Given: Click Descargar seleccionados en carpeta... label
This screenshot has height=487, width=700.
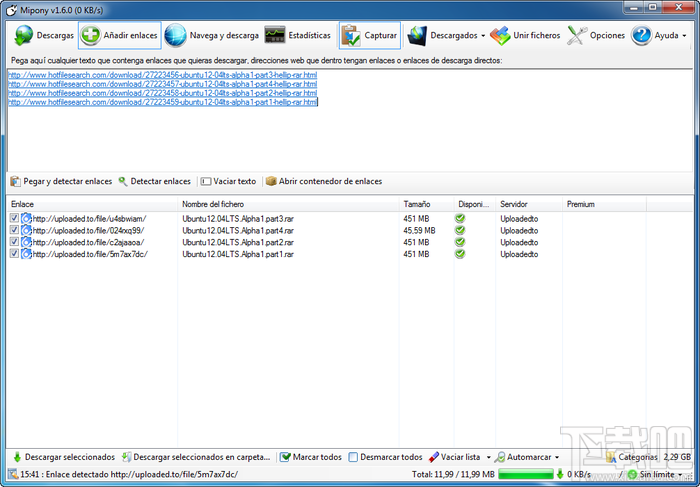Looking at the screenshot, I should pyautogui.click(x=202, y=457).
